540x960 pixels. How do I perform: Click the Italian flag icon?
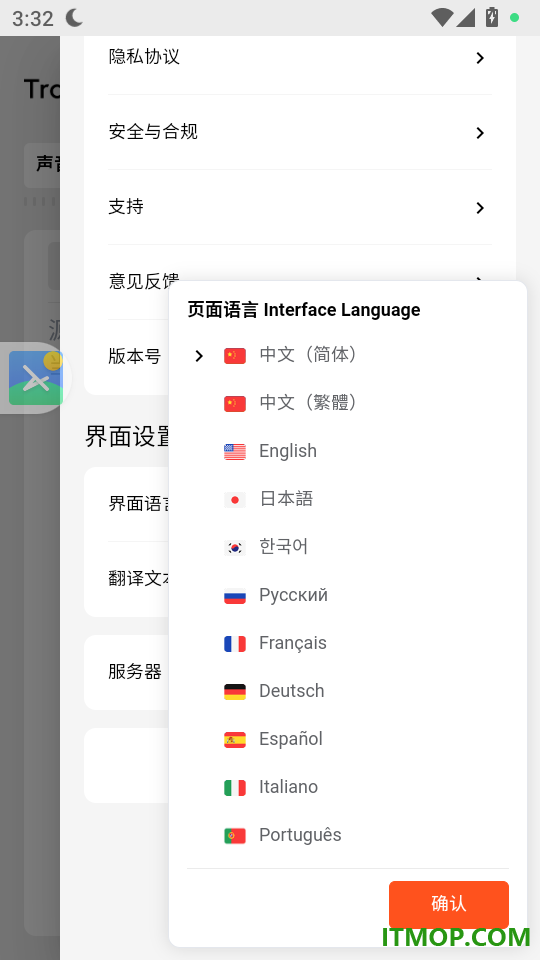click(234, 787)
